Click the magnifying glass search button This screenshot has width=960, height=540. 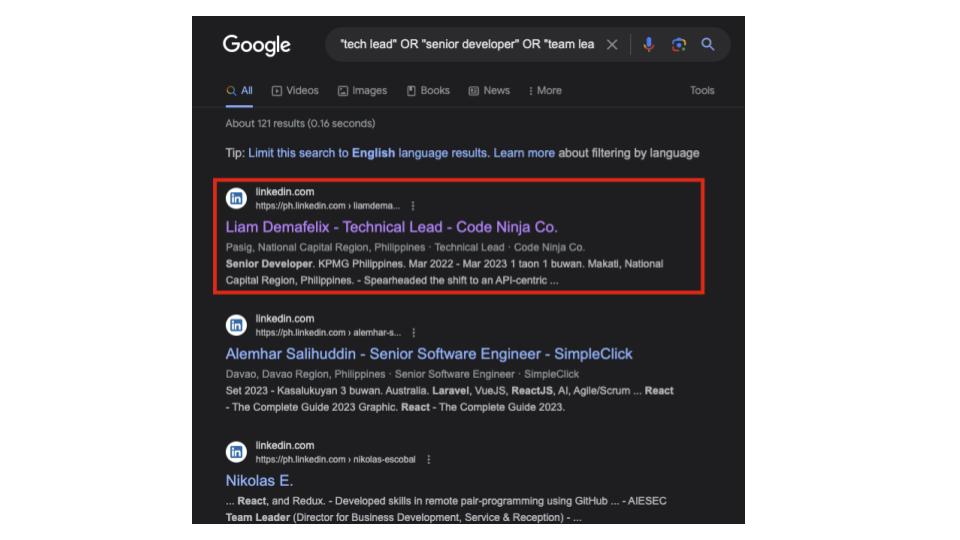[x=708, y=45]
